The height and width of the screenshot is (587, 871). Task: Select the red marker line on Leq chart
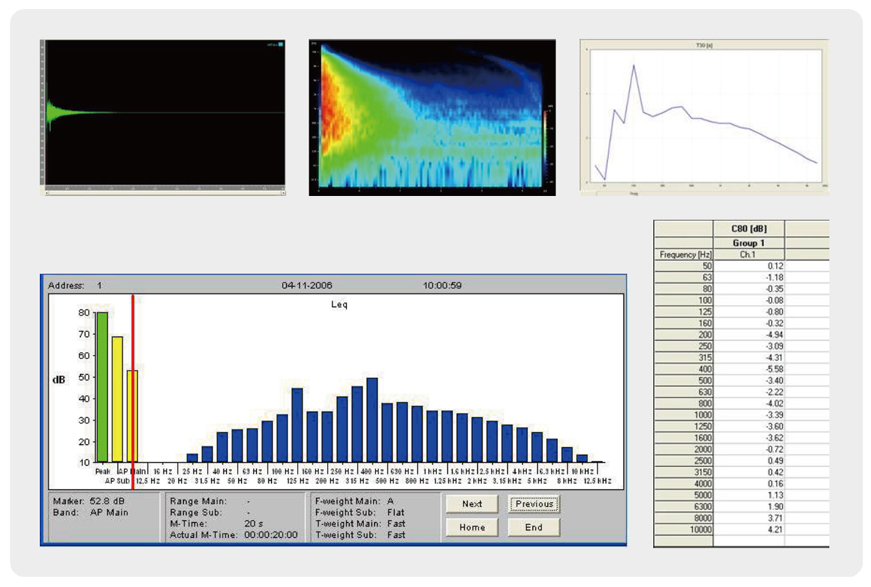133,392
